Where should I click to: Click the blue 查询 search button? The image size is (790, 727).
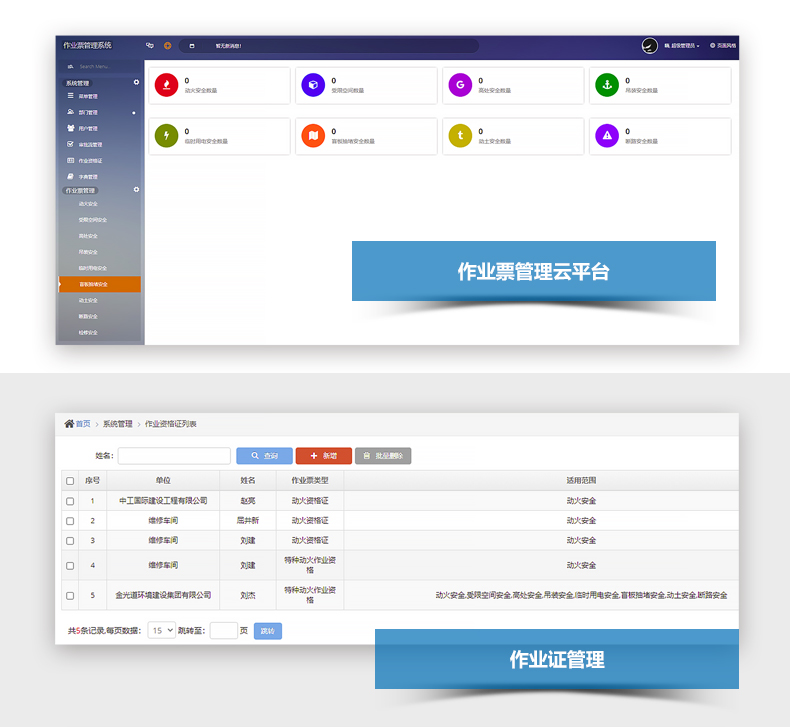tap(264, 456)
